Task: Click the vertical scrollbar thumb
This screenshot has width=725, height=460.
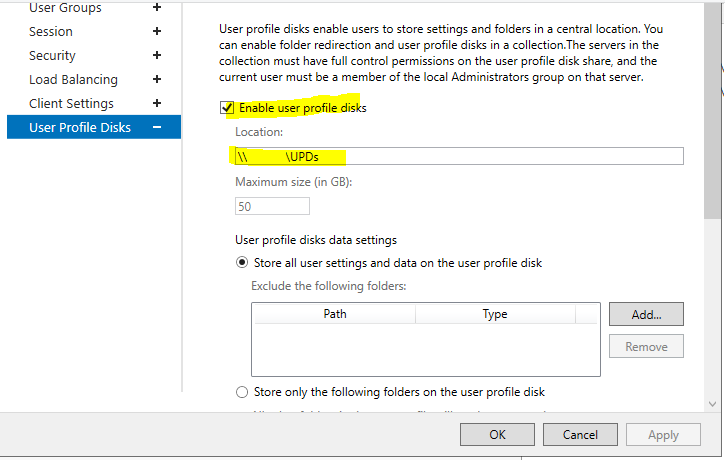Action: [x=713, y=110]
